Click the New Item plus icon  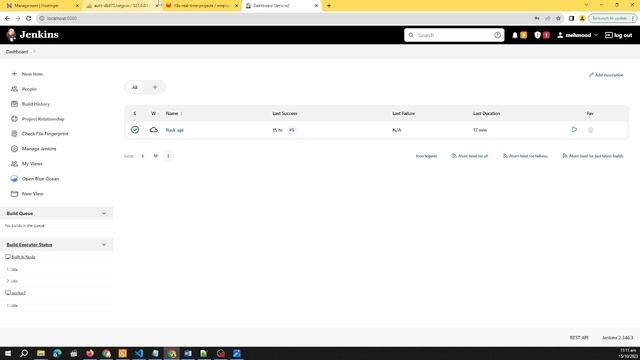(14, 74)
